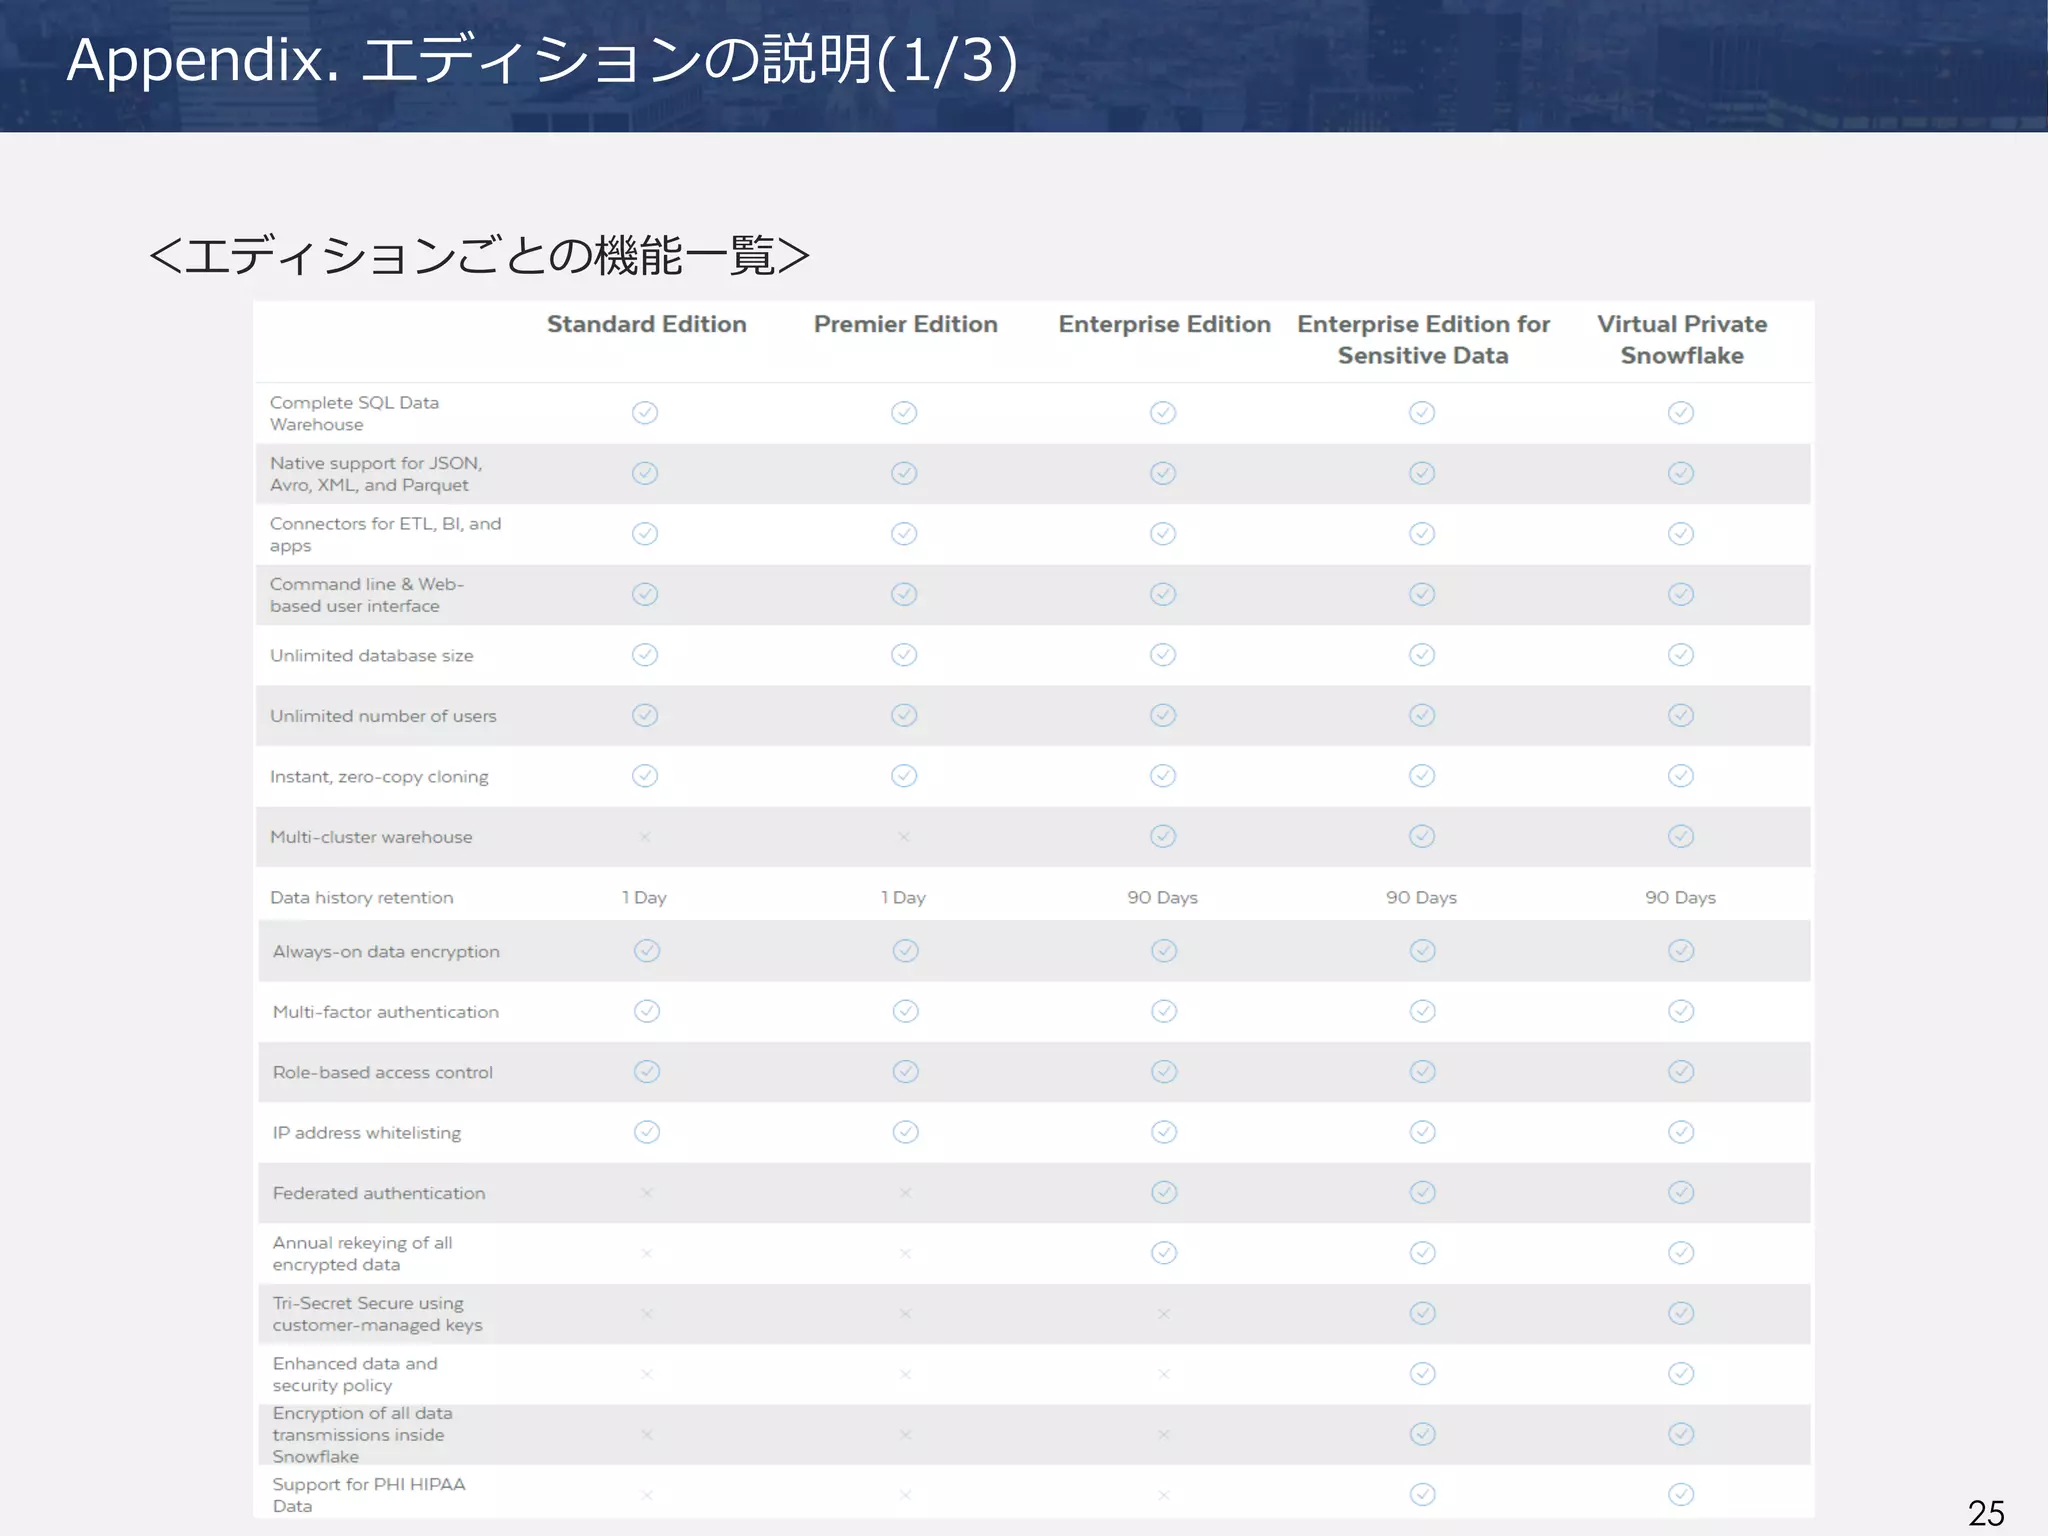Click '90 Days' under Virtual Private Snowflake
The width and height of the screenshot is (2048, 1536).
[1681, 897]
